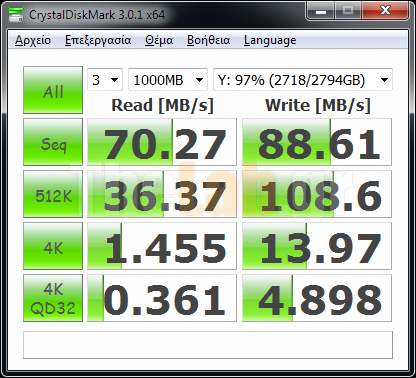Click the 4K write result 13.97
The image size is (416, 378).
(317, 246)
